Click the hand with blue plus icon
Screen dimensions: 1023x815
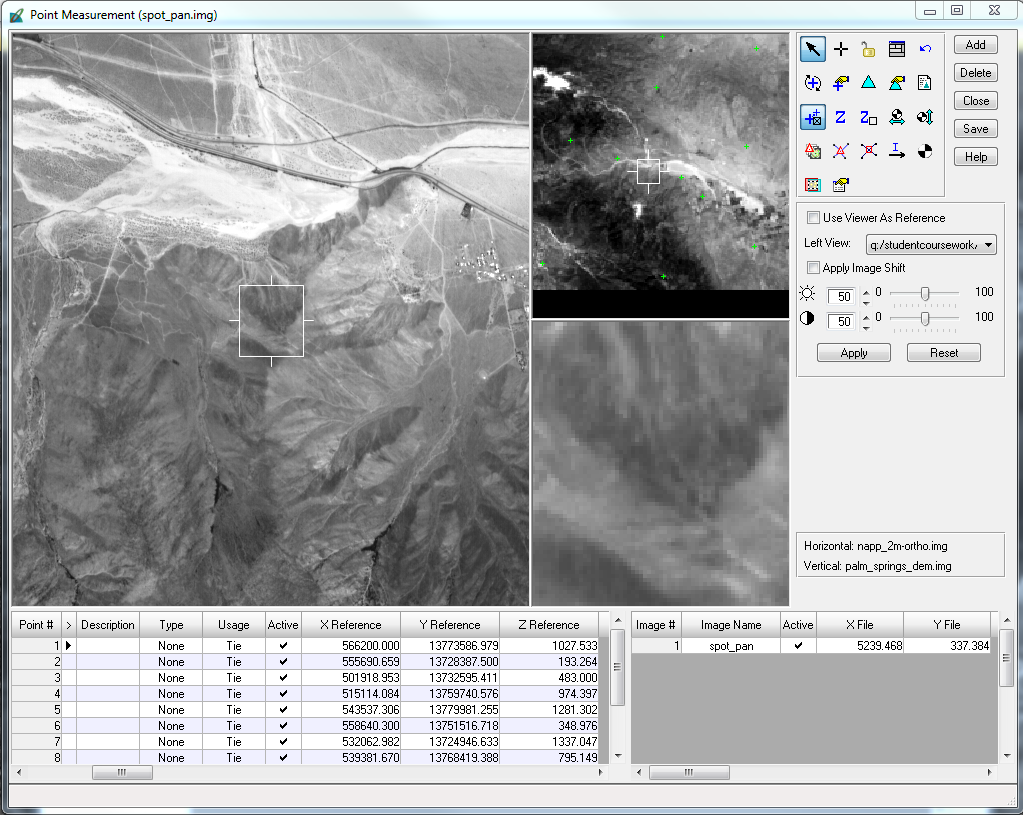(841, 83)
